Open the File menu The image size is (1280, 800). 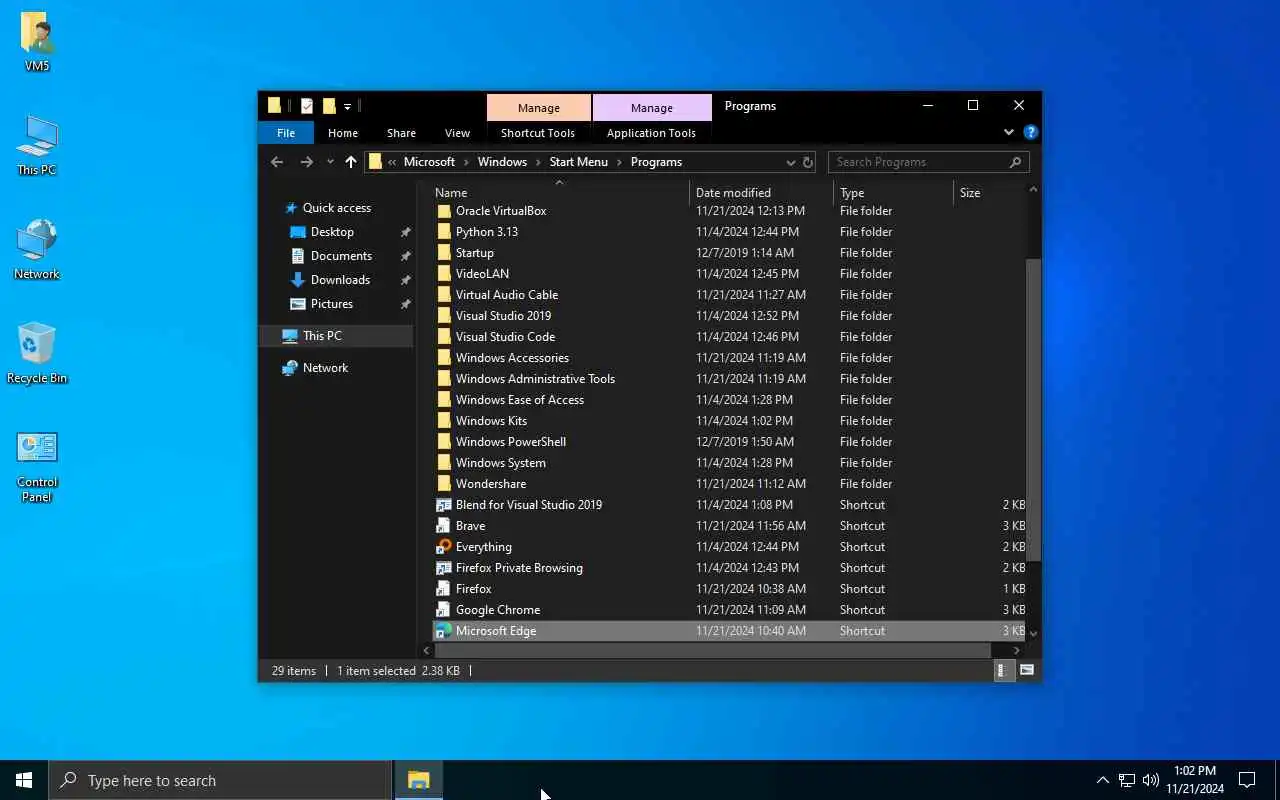286,133
